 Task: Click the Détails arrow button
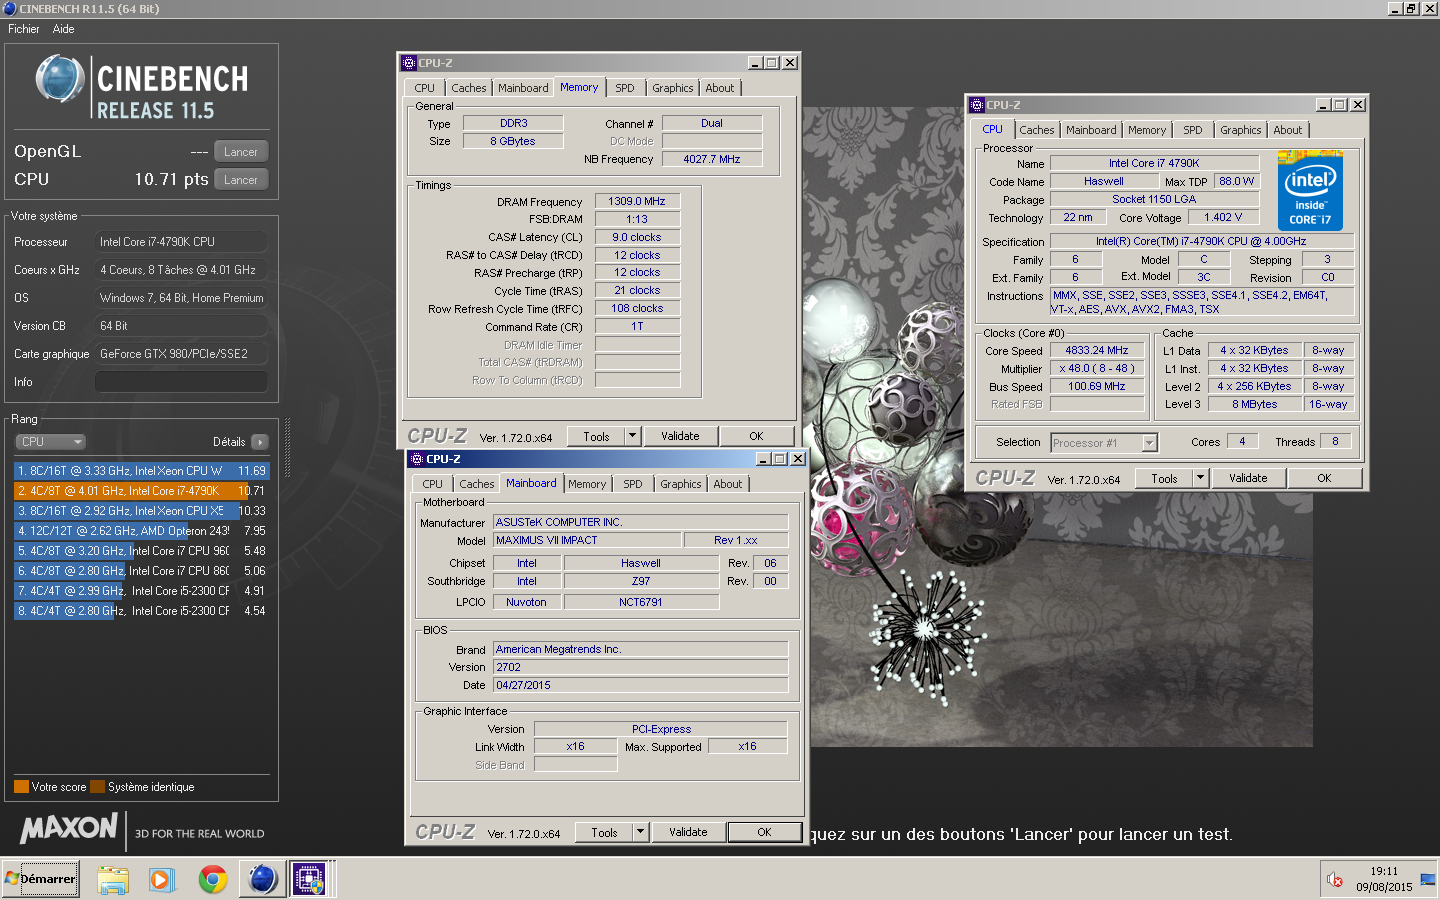pyautogui.click(x=260, y=442)
